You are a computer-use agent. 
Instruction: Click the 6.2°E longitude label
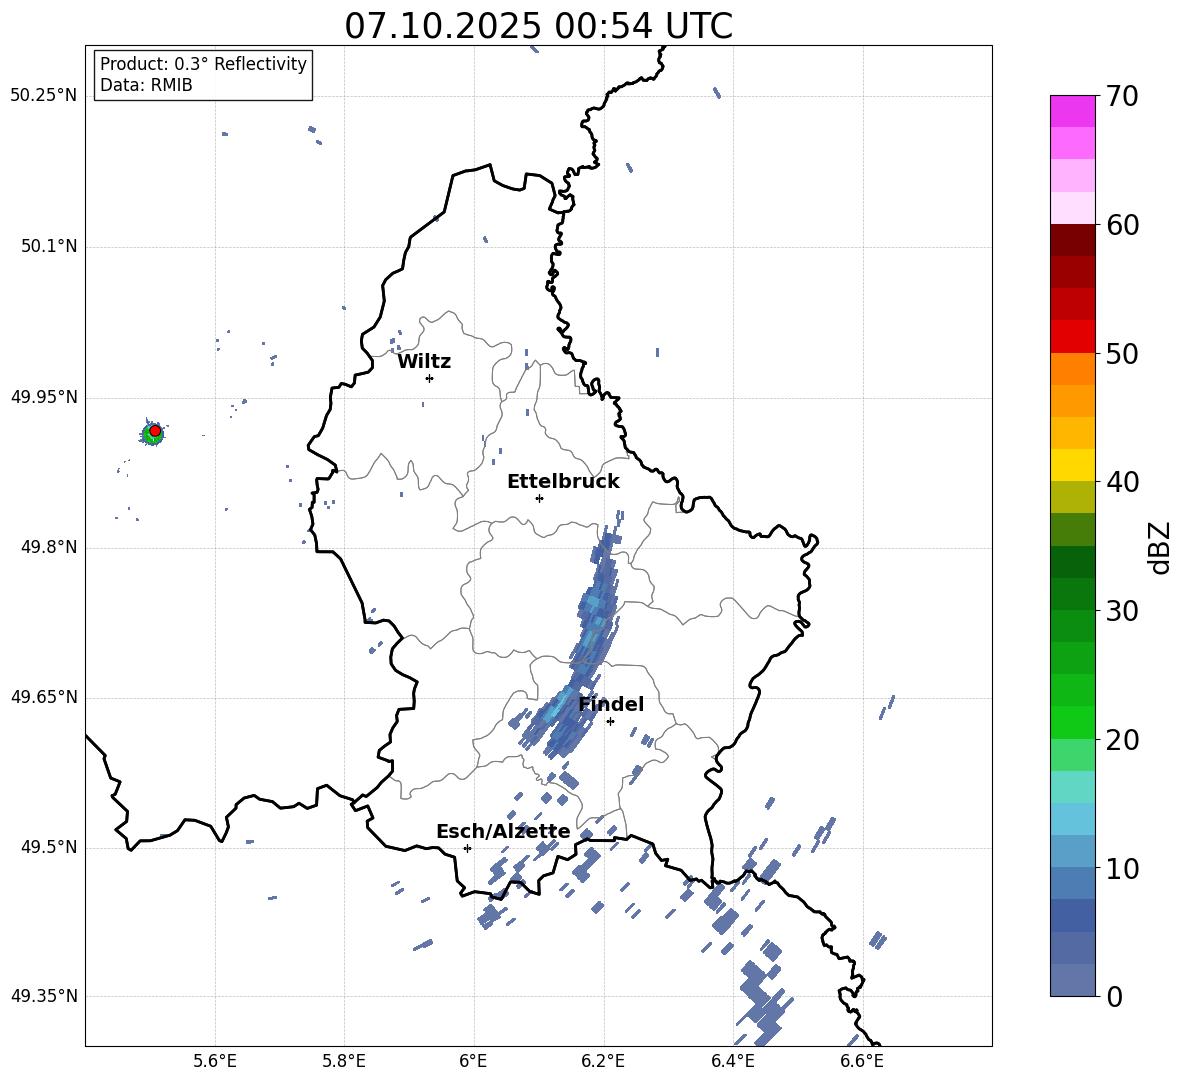tap(603, 1061)
